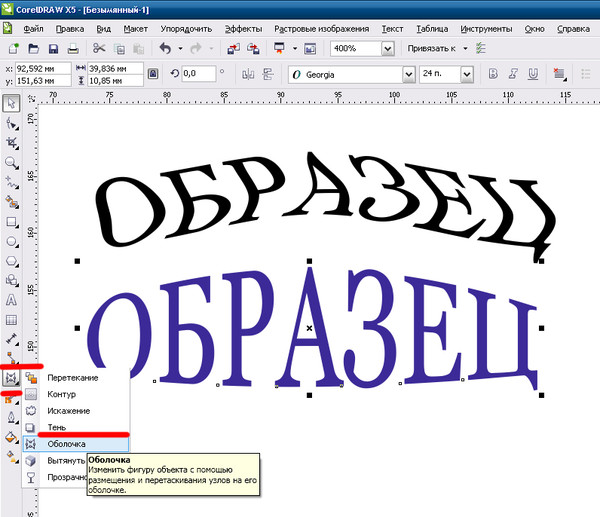Click the Open file folder icon
This screenshot has width=600, height=517.
[34, 49]
